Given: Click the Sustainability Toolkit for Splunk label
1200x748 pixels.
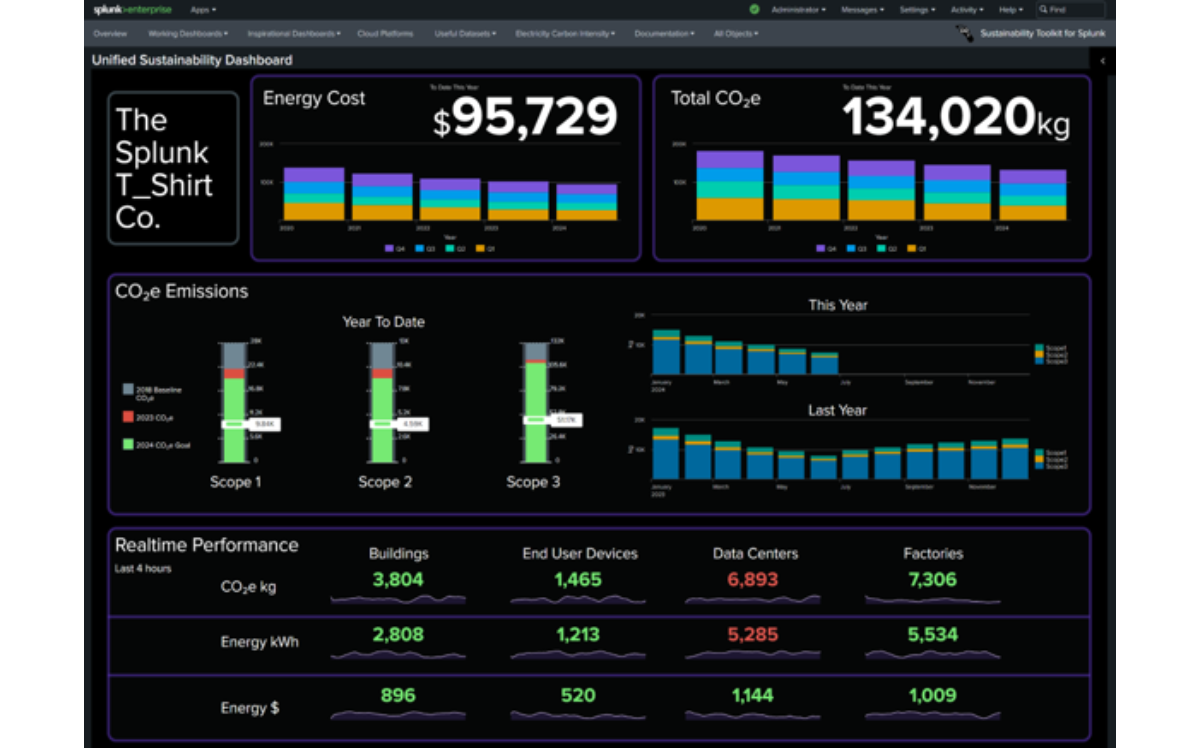Looking at the screenshot, I should (1042, 33).
